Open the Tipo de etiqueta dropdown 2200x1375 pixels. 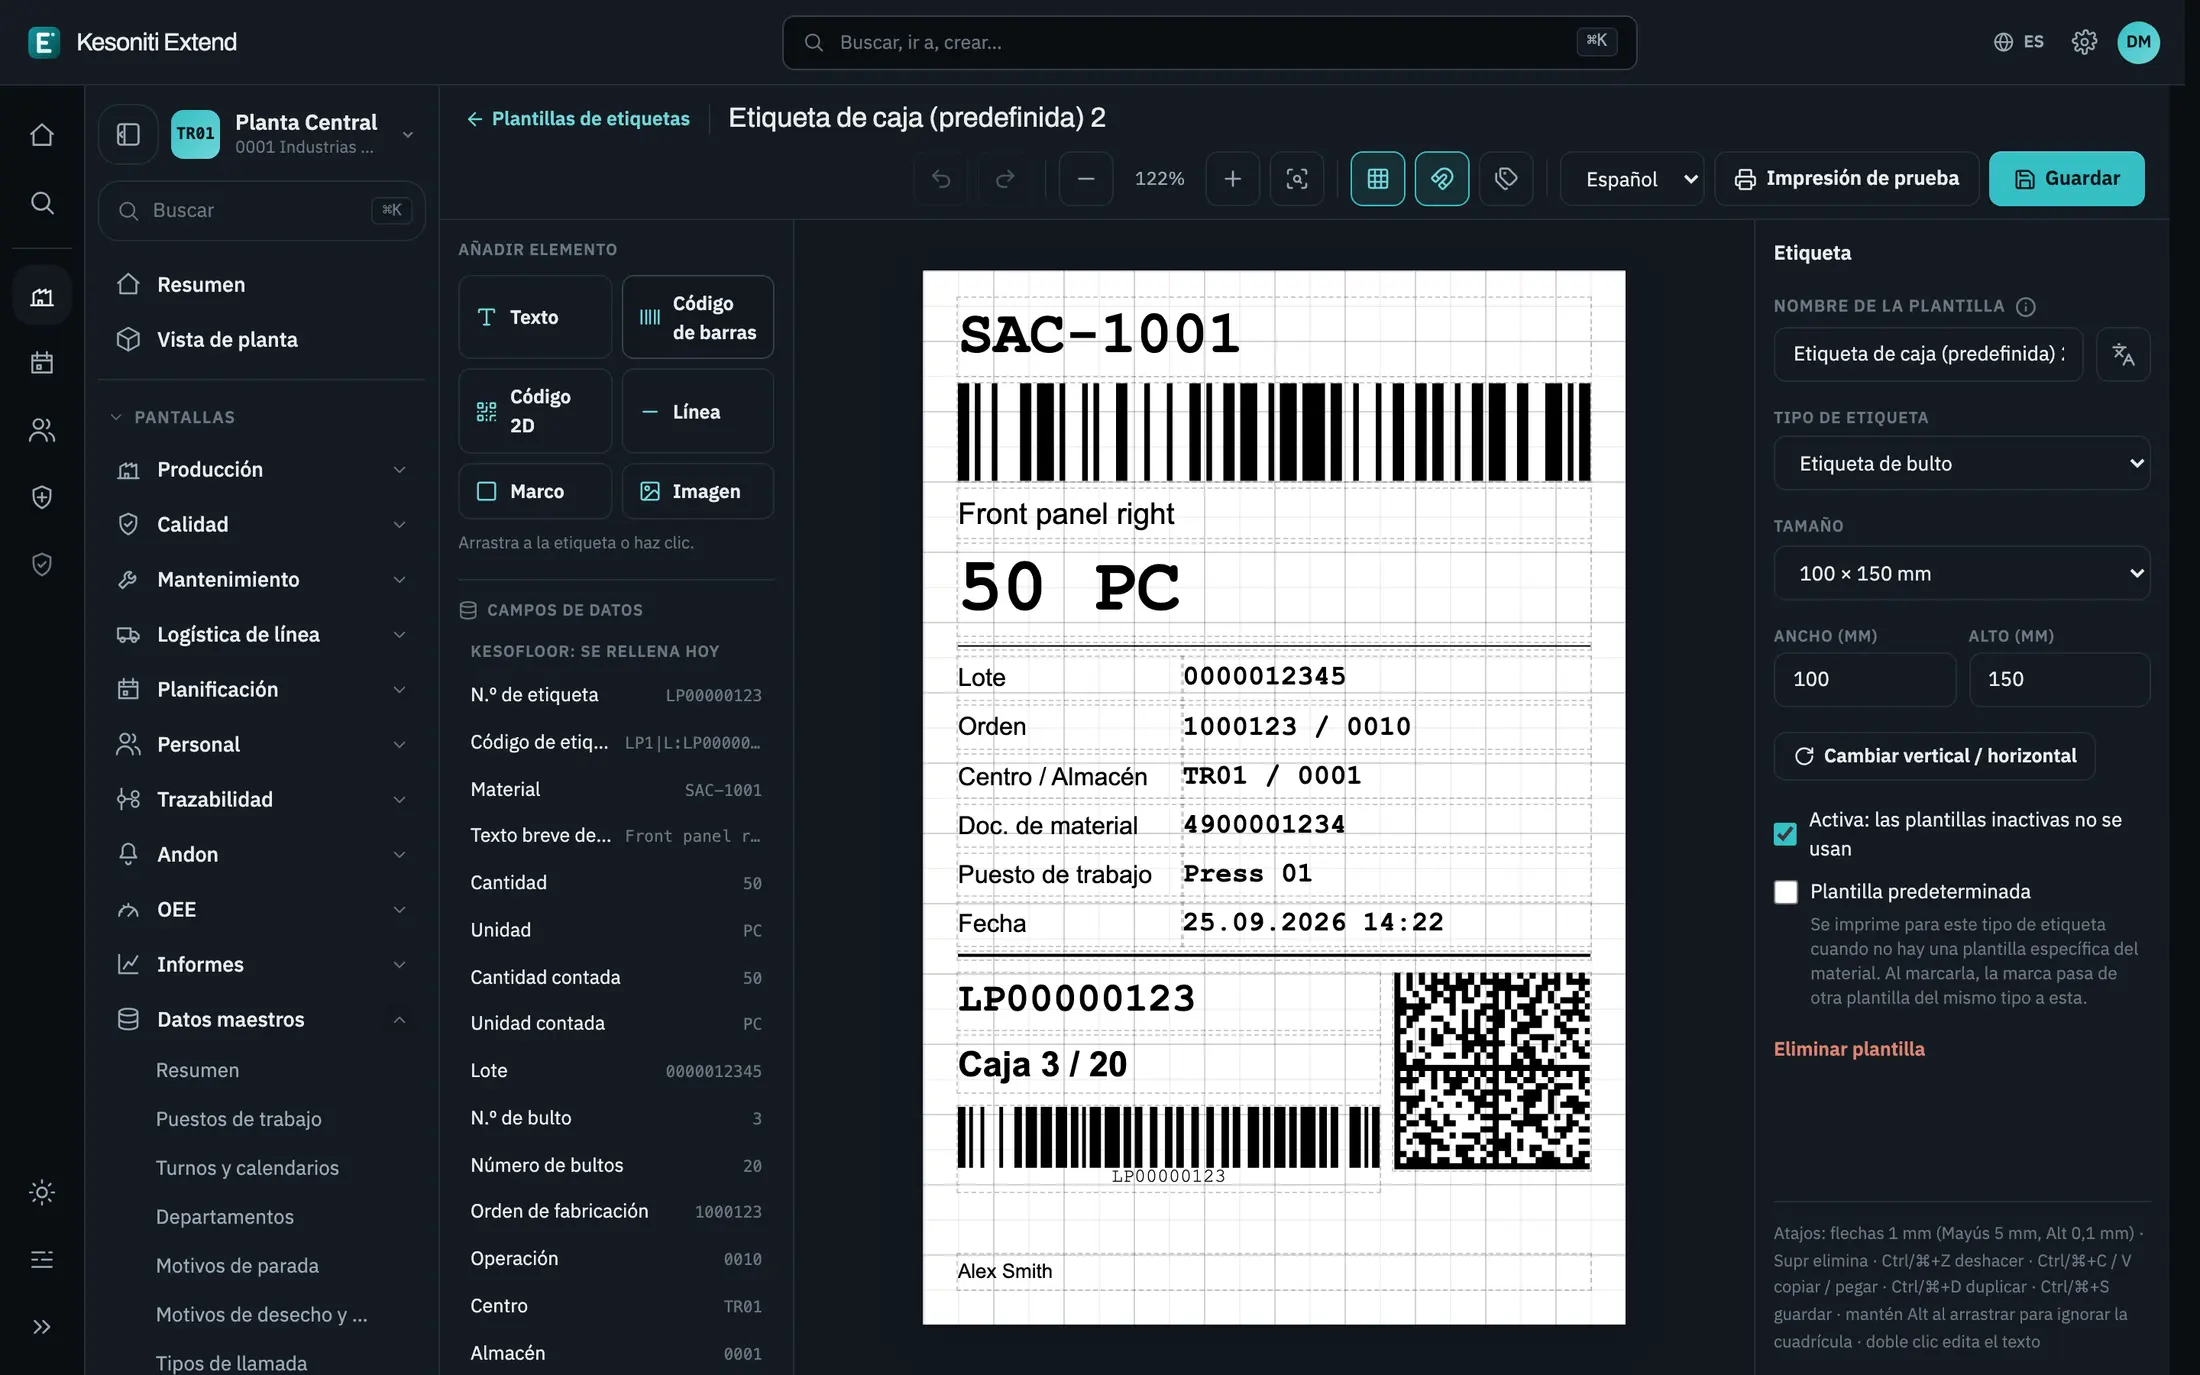[x=1962, y=463]
